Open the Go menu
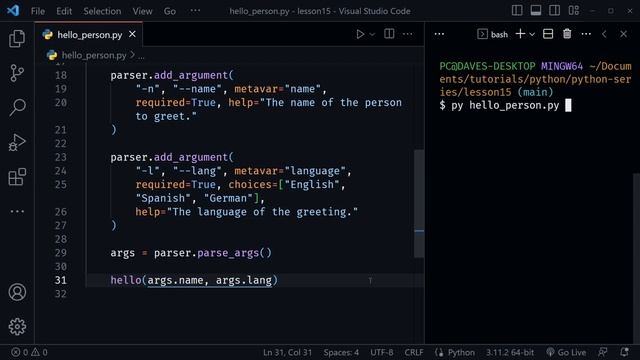 pos(170,11)
